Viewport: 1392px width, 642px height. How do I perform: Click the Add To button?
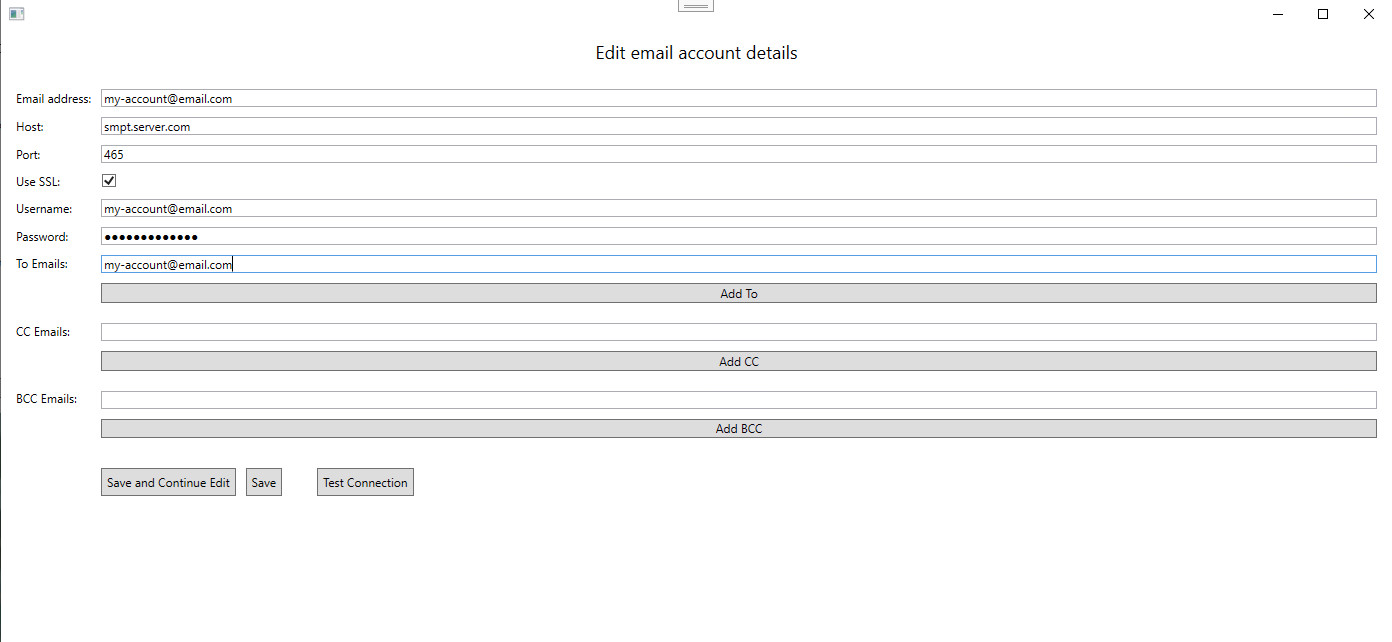click(739, 293)
